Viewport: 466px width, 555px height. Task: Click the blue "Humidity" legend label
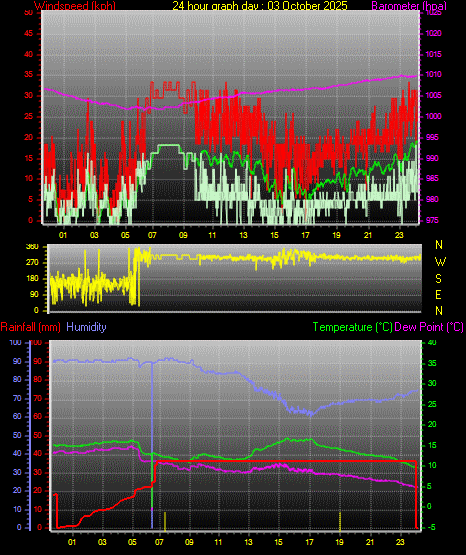click(86, 327)
